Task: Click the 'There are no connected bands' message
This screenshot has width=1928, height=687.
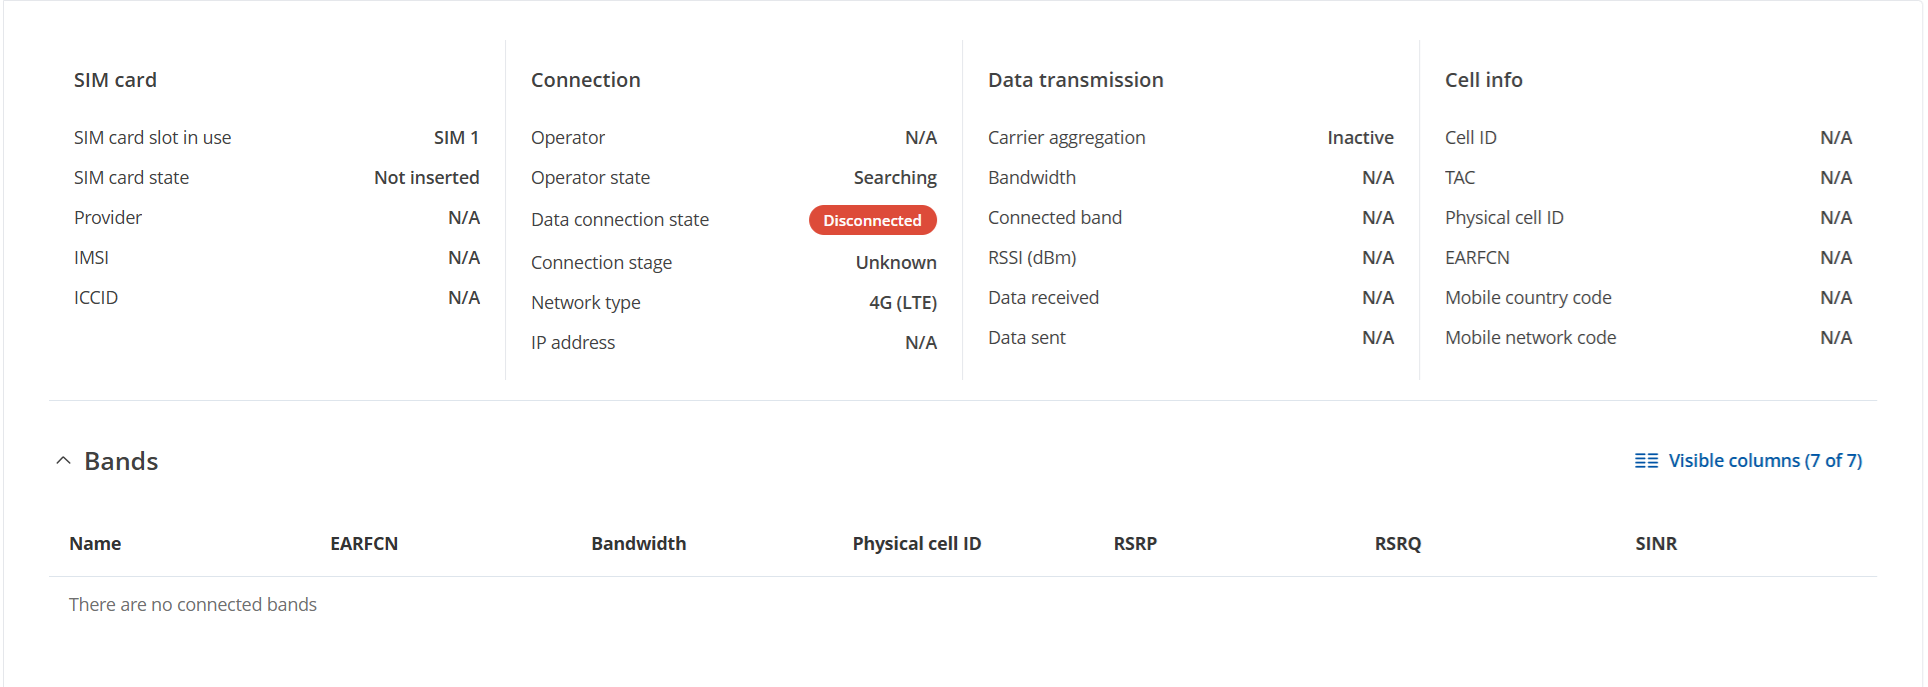Action: [x=193, y=605]
